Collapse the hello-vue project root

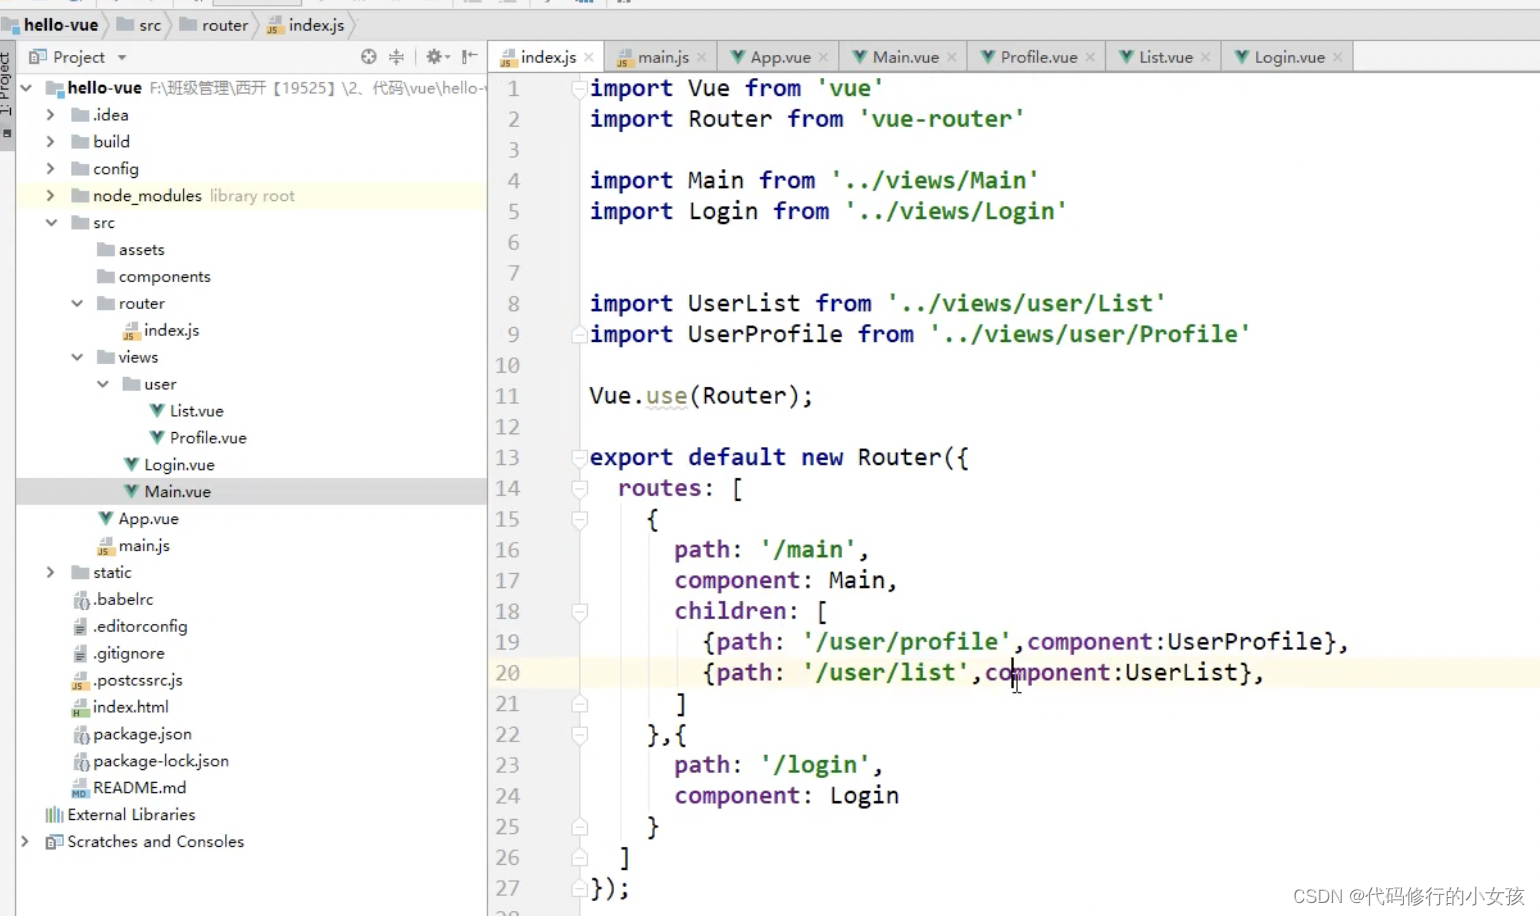pos(26,88)
